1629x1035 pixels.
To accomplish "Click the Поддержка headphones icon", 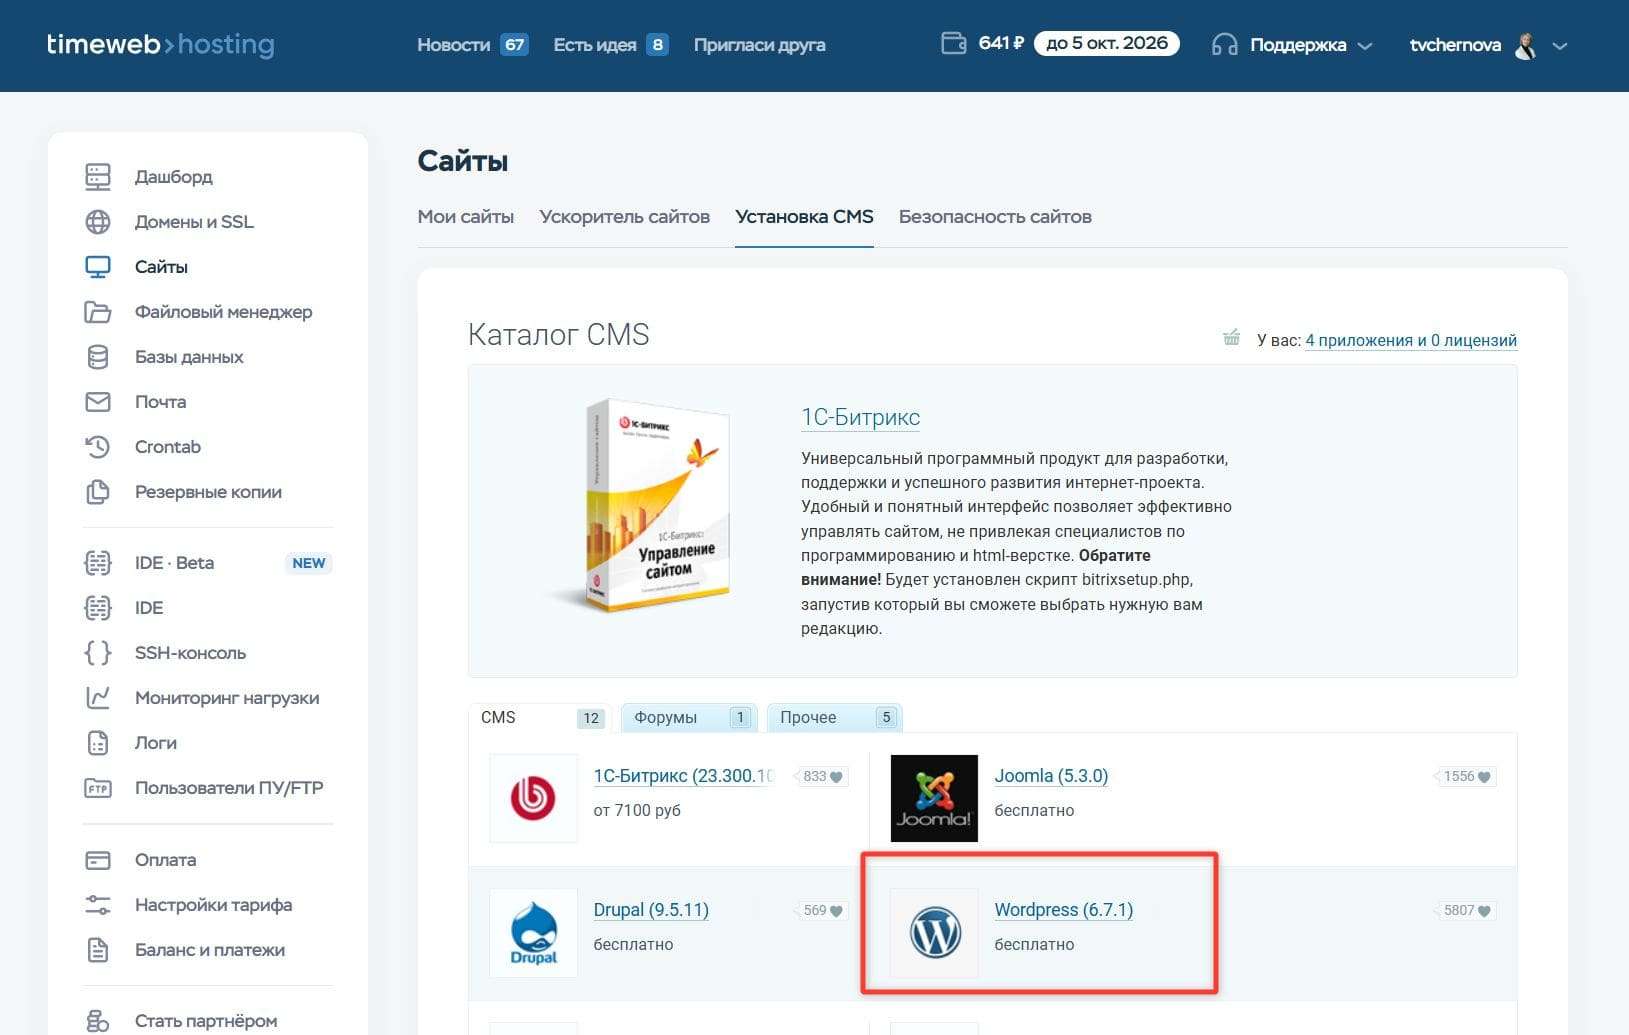I will click(1224, 45).
